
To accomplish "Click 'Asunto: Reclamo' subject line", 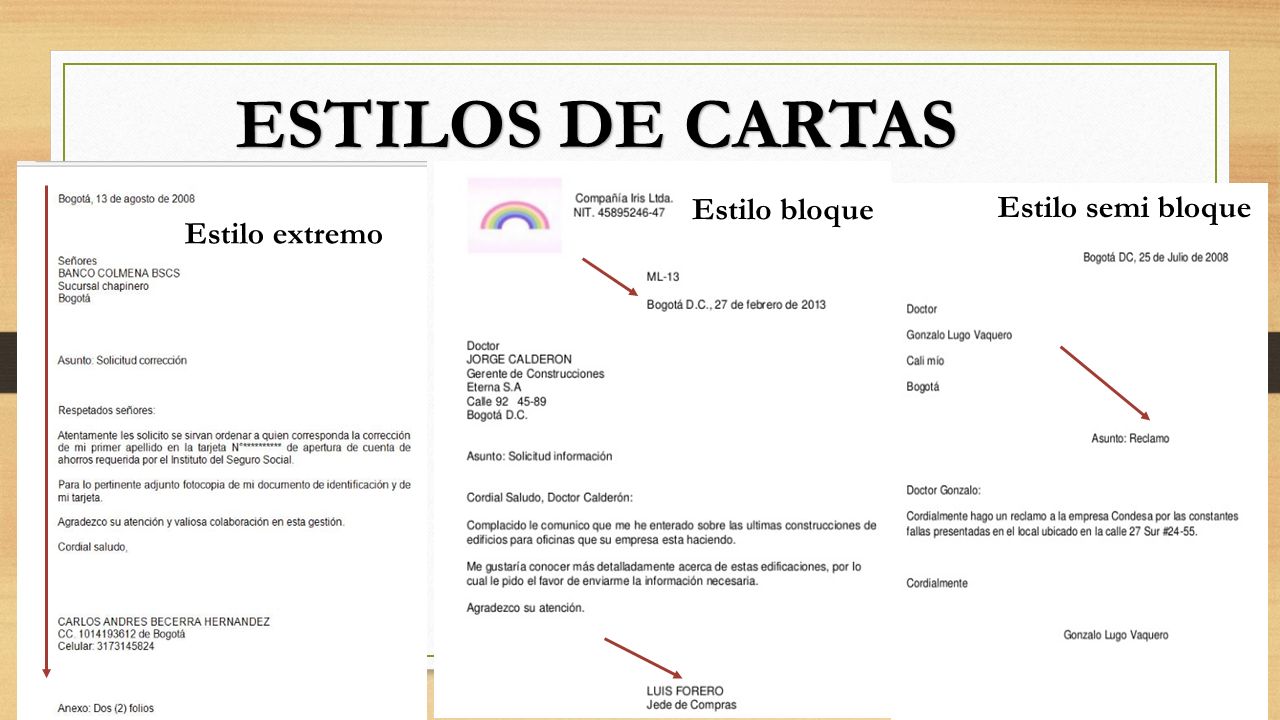I will point(1130,439).
